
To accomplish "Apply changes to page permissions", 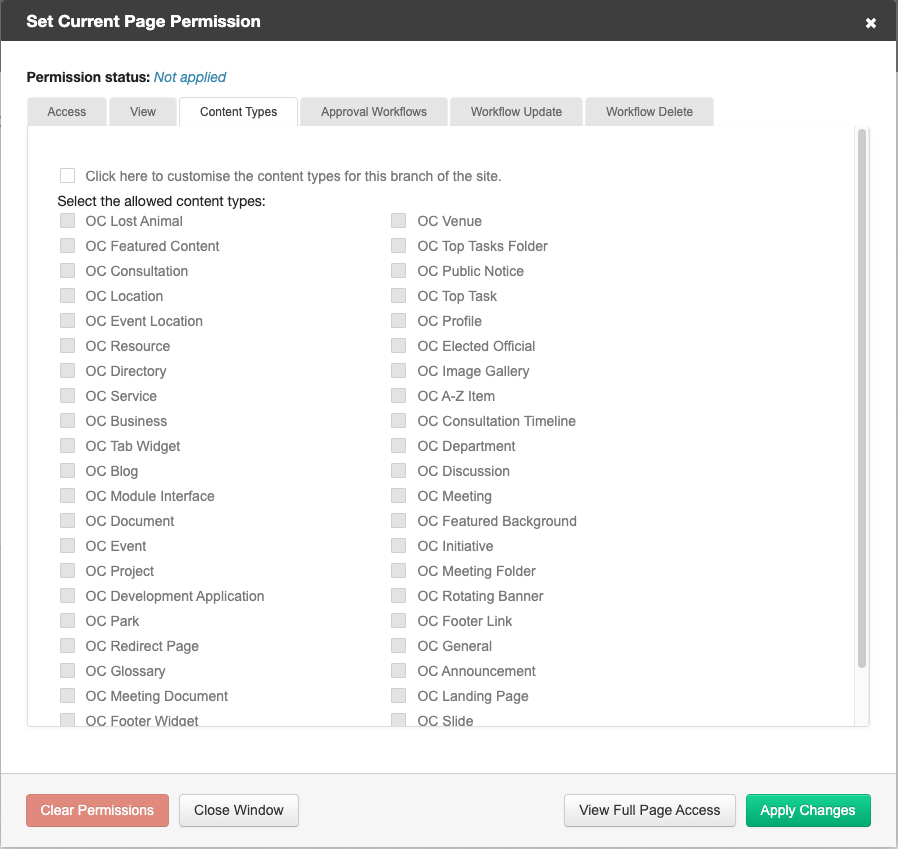I will [808, 811].
